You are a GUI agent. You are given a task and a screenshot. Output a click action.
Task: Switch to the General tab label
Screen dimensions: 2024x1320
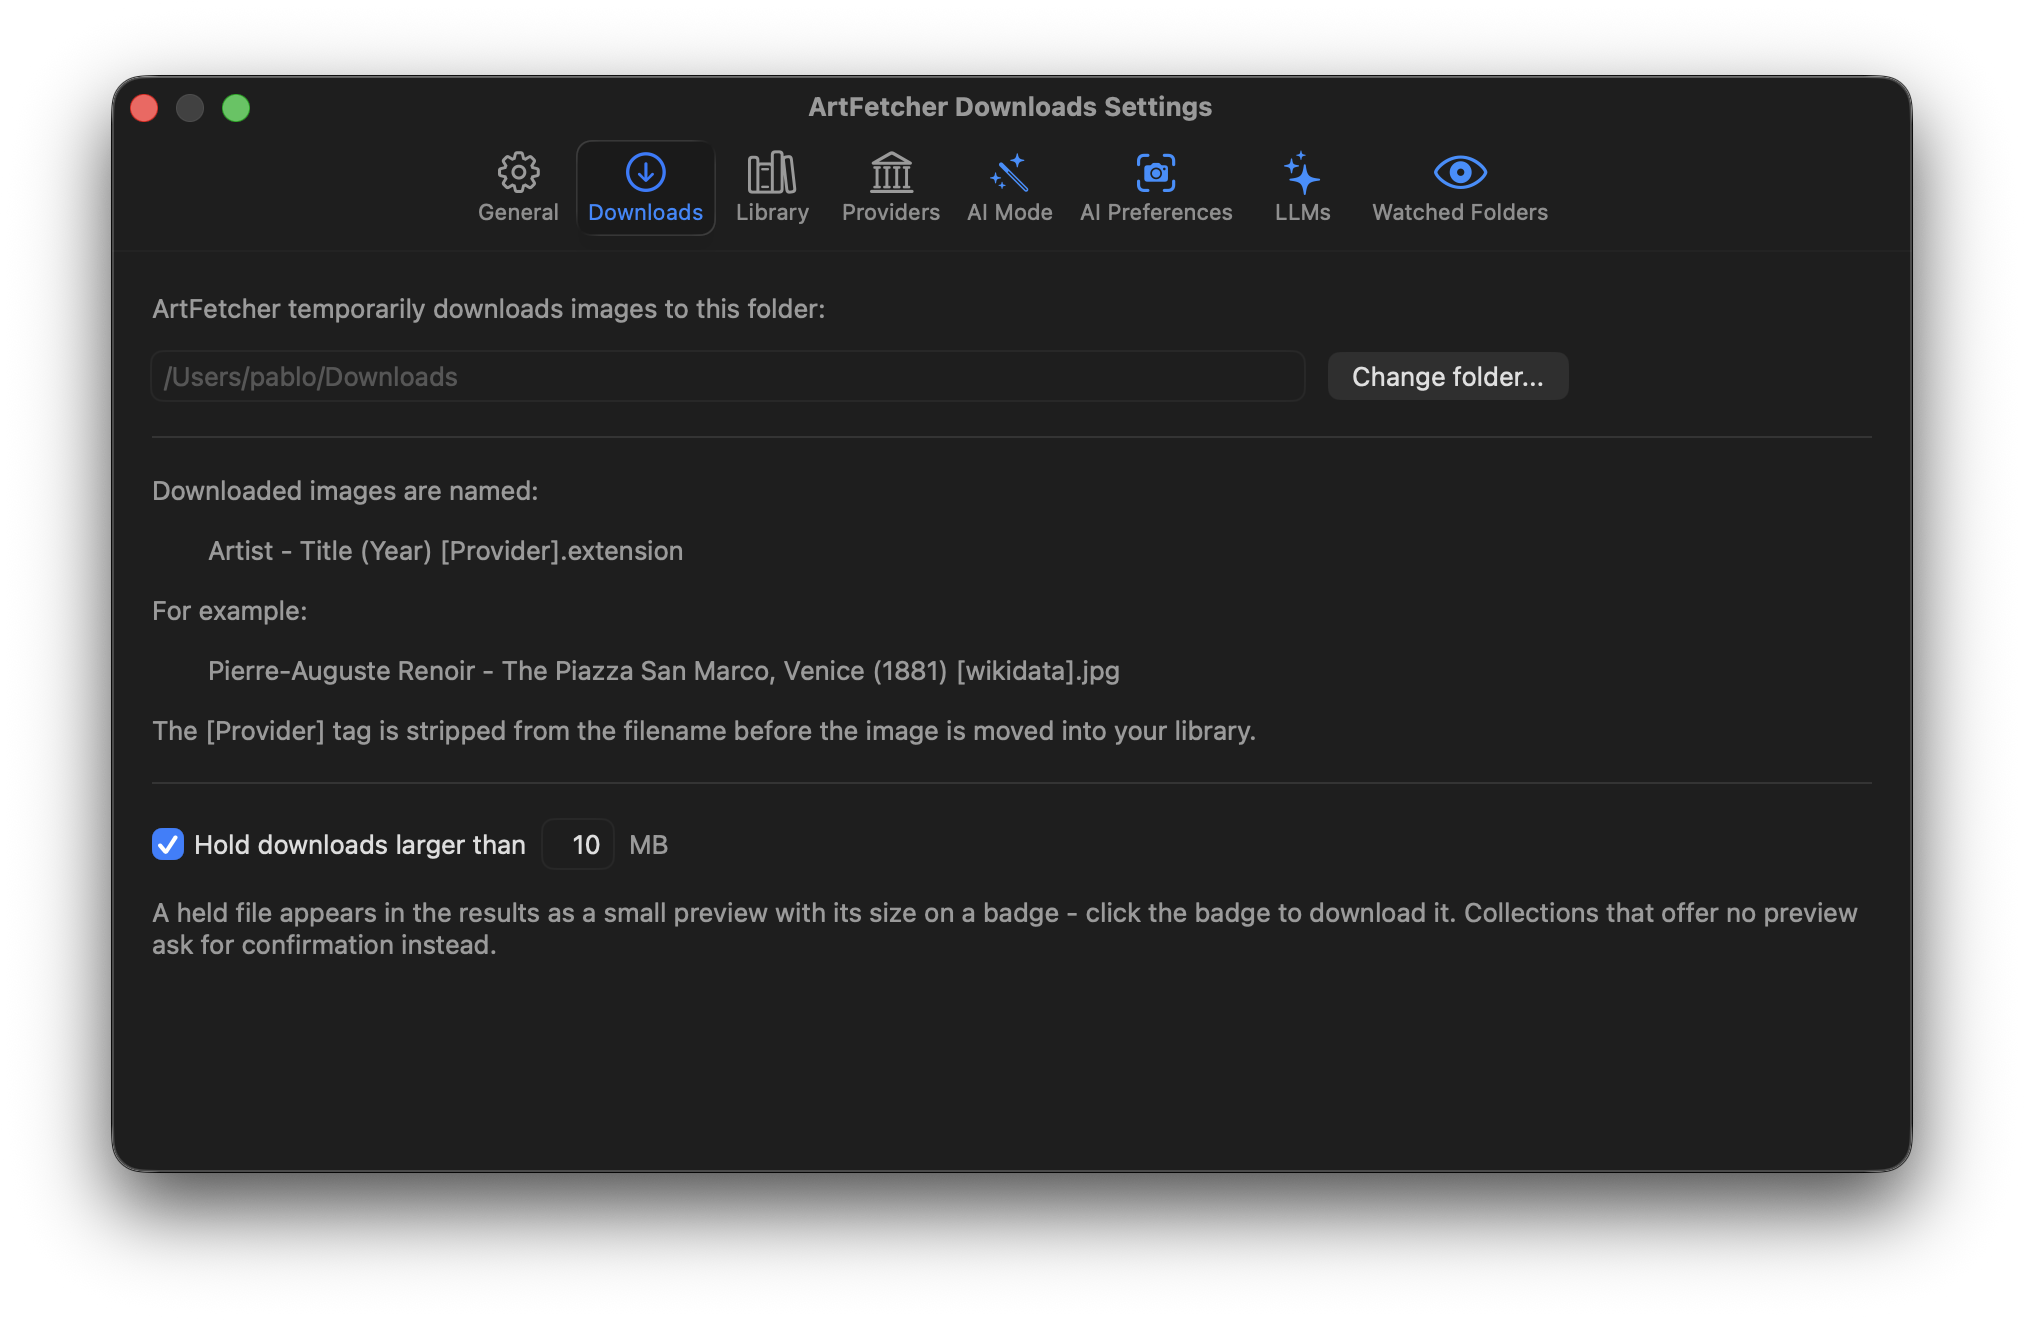[518, 212]
